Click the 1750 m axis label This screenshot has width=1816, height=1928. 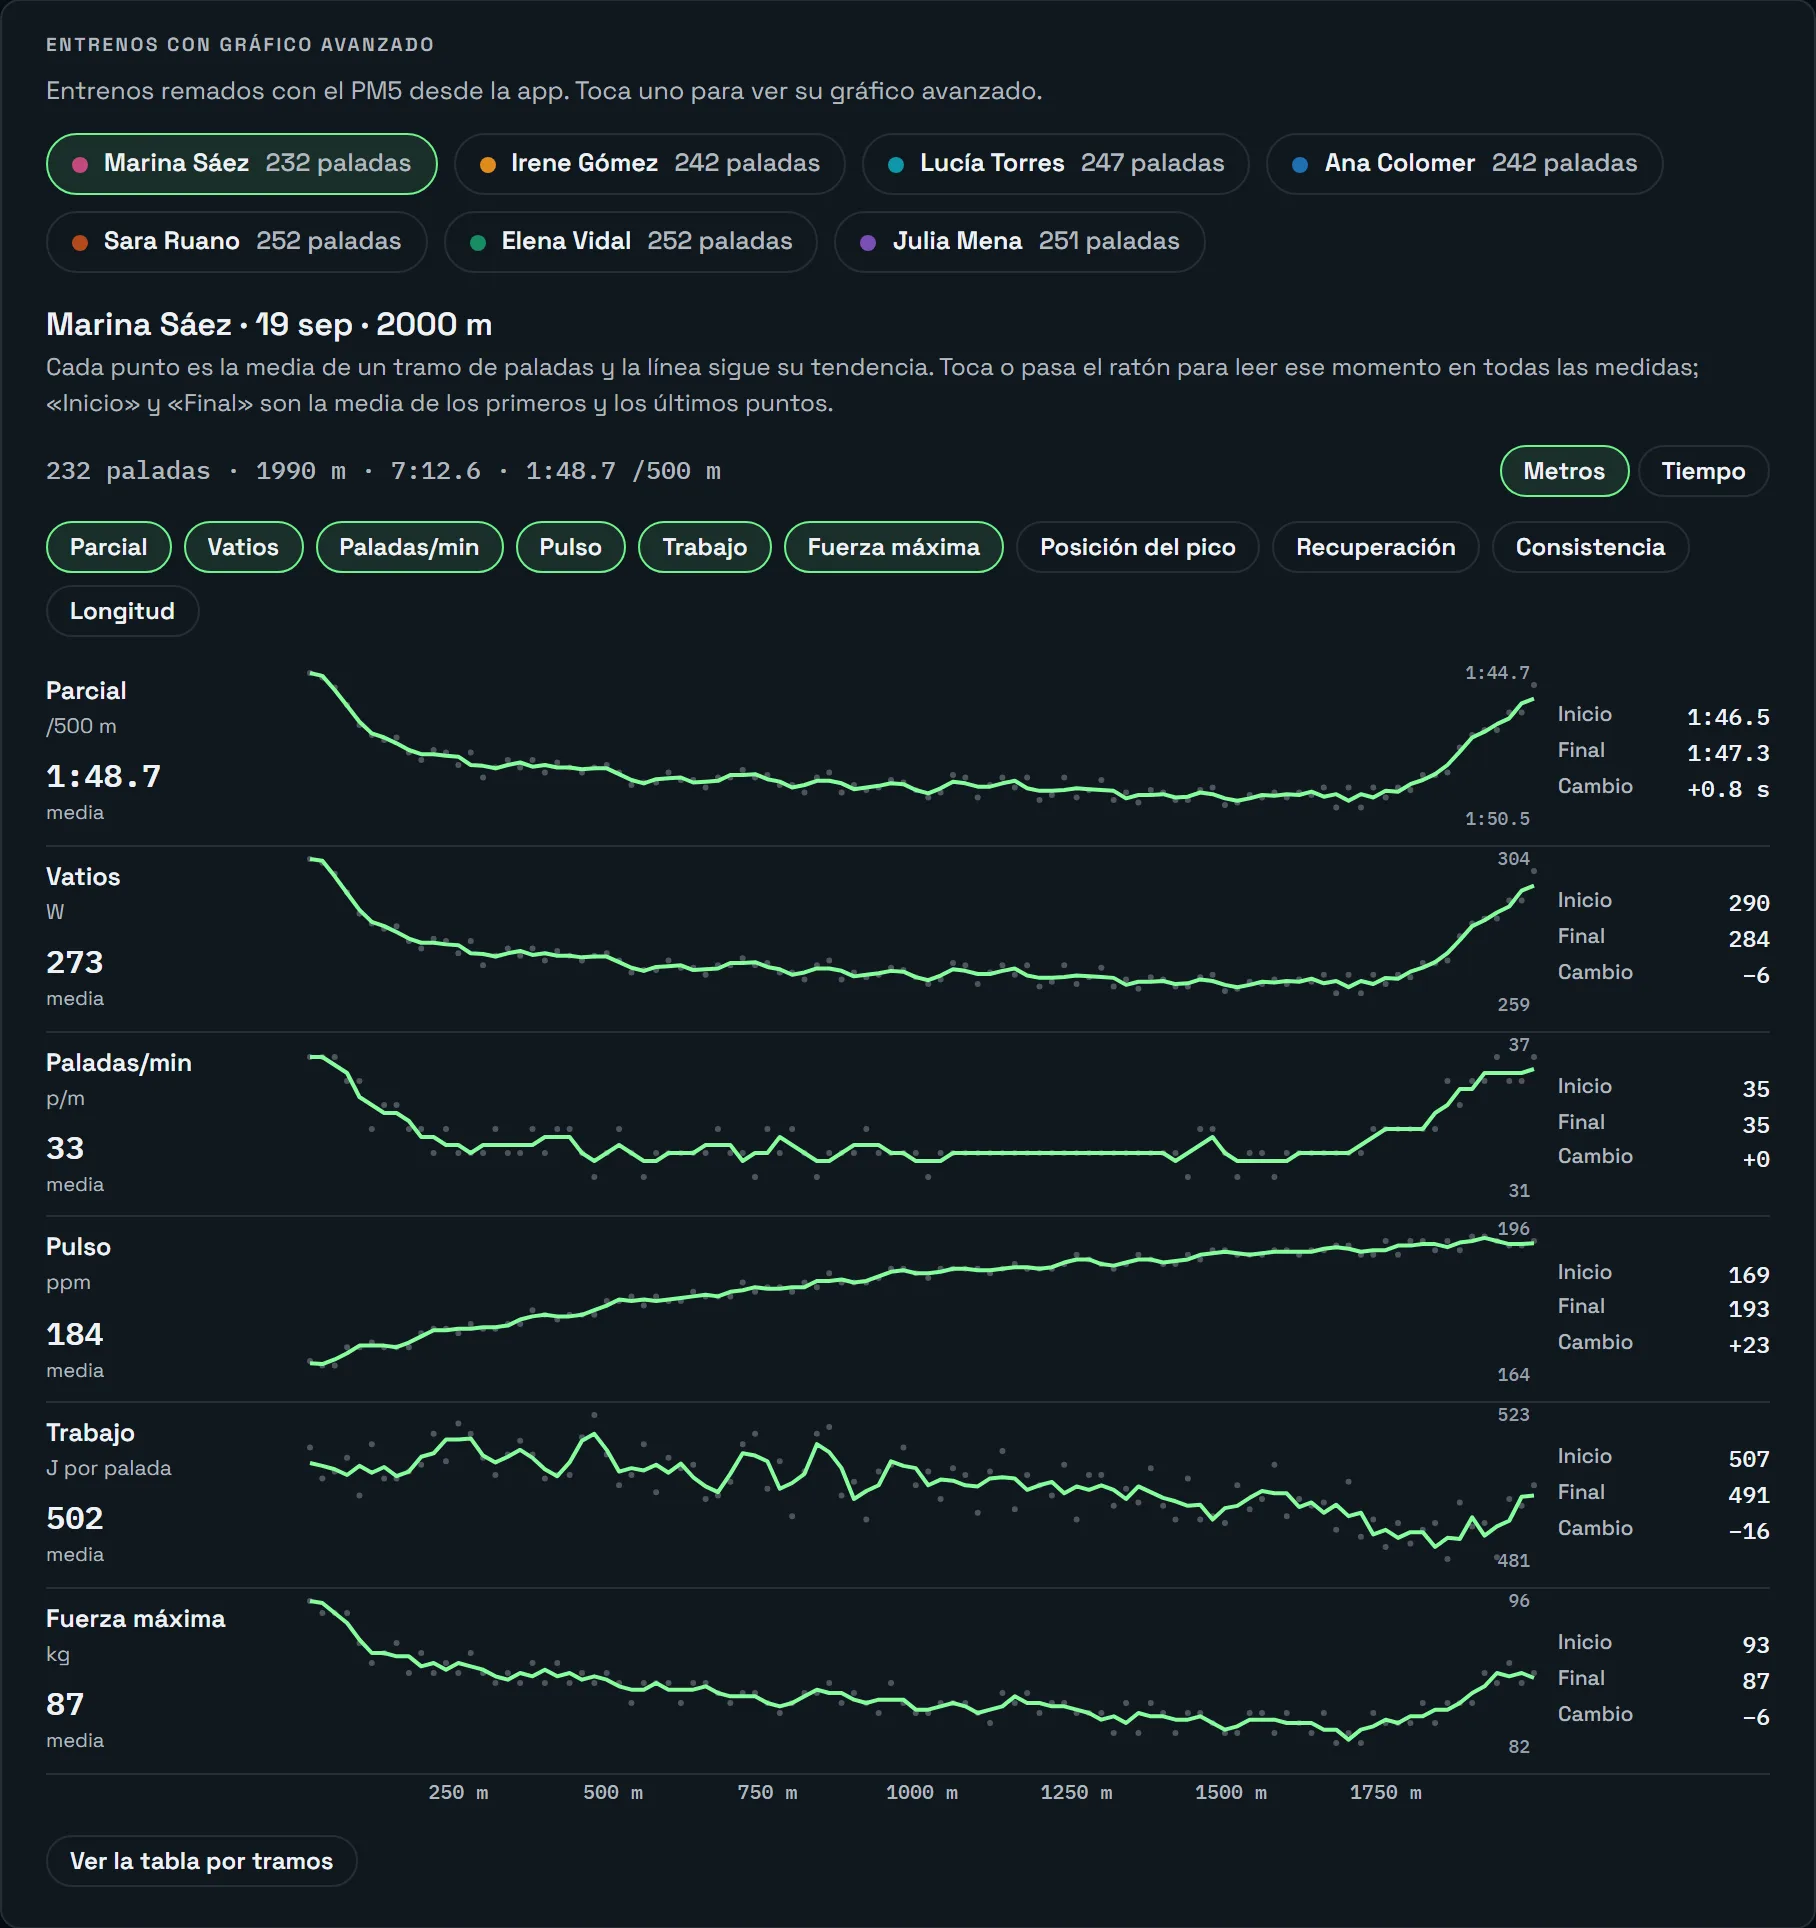point(1385,1793)
